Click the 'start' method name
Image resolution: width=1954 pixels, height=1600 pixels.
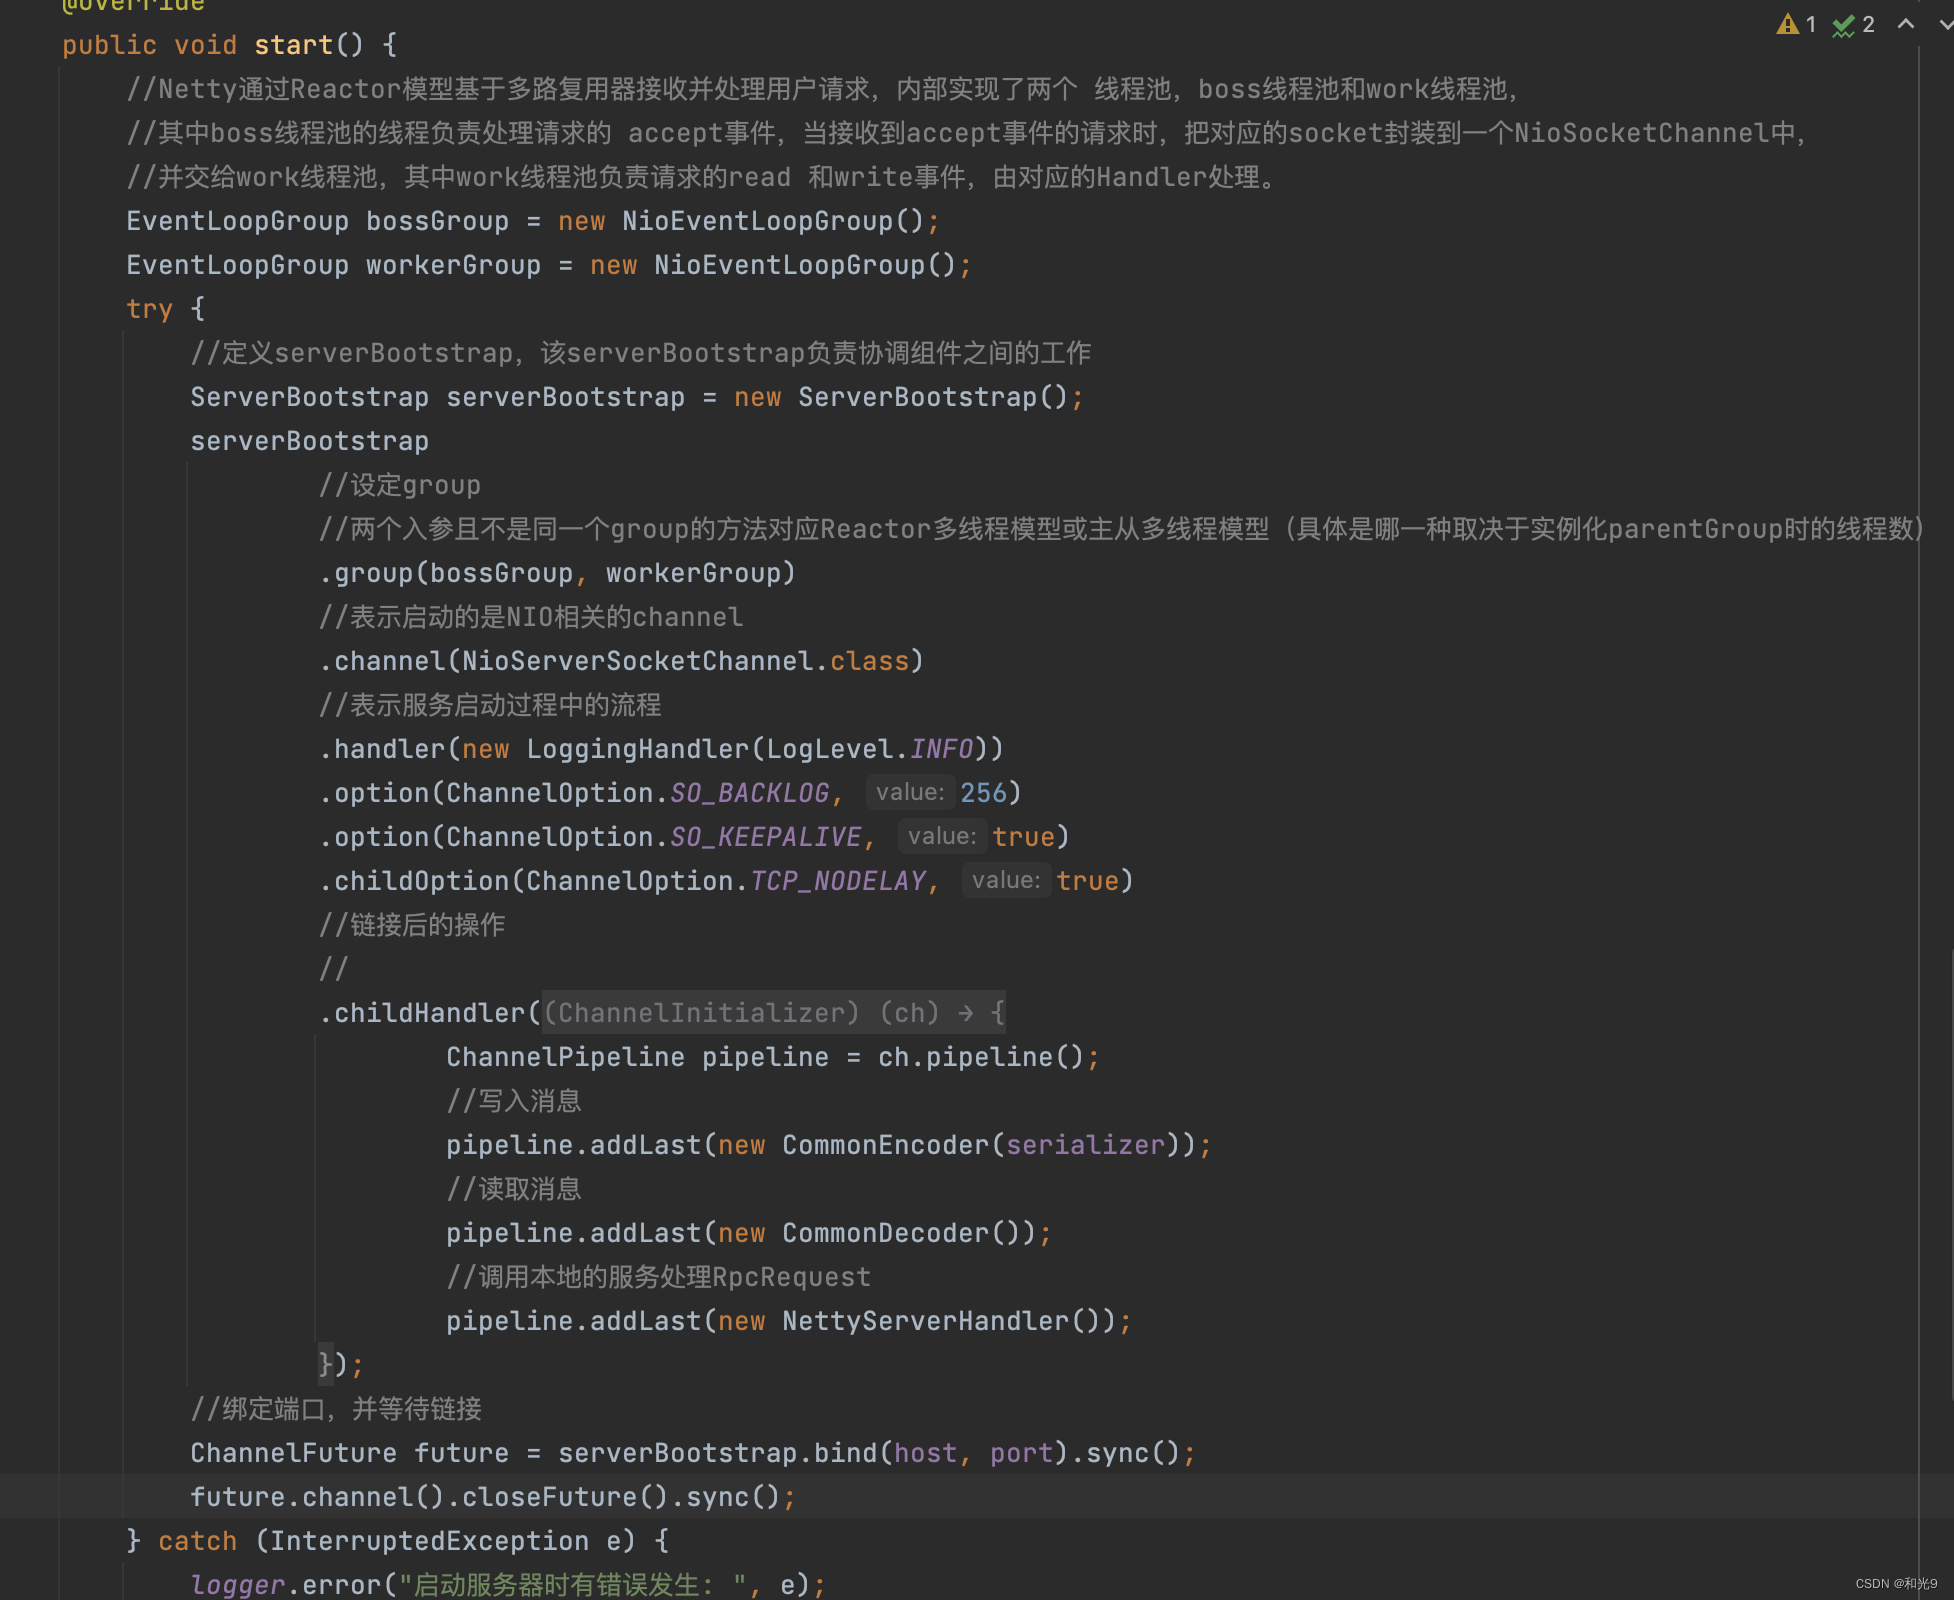click(x=293, y=45)
